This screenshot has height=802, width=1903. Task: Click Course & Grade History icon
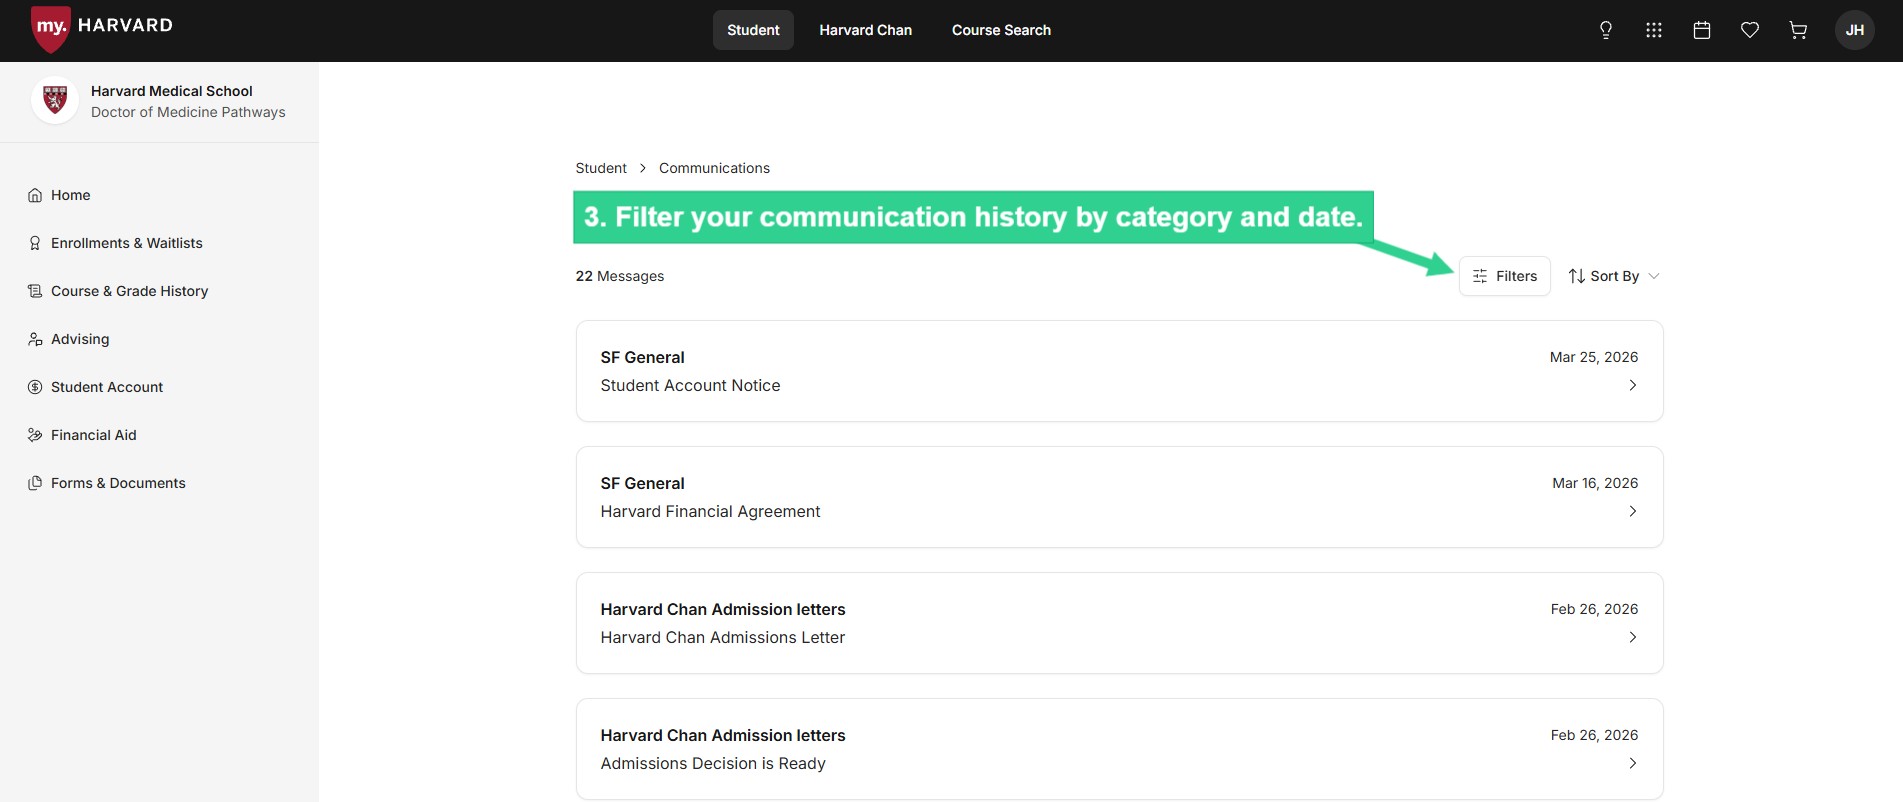coord(35,291)
